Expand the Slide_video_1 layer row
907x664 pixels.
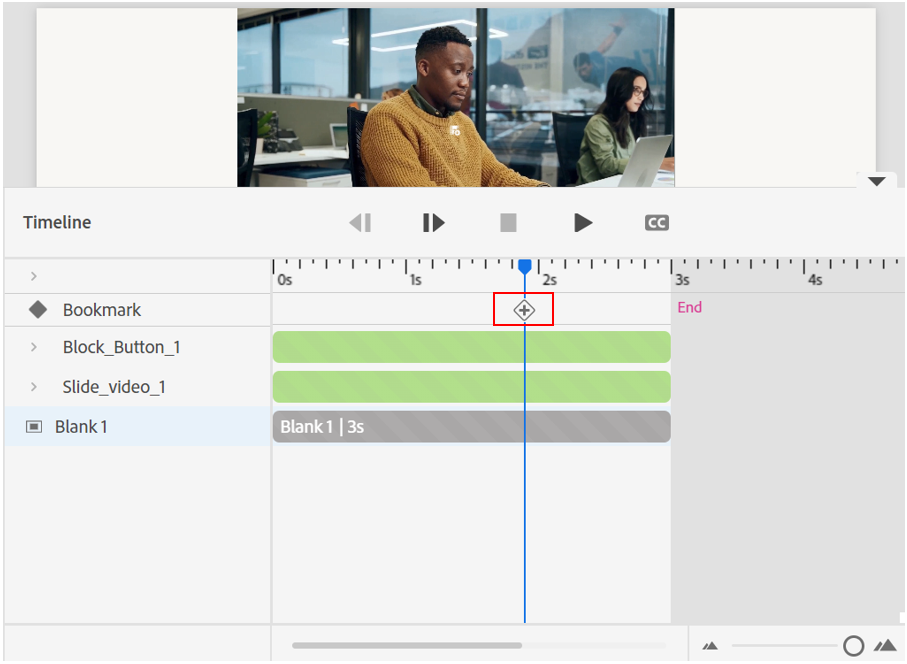tap(34, 387)
